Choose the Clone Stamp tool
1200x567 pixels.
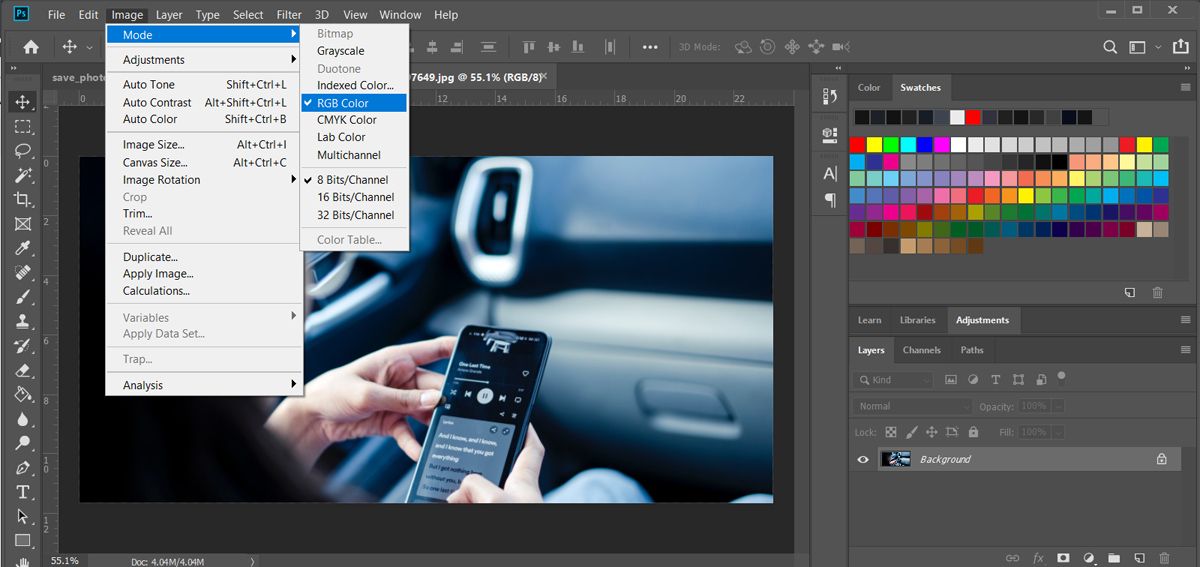(x=22, y=321)
